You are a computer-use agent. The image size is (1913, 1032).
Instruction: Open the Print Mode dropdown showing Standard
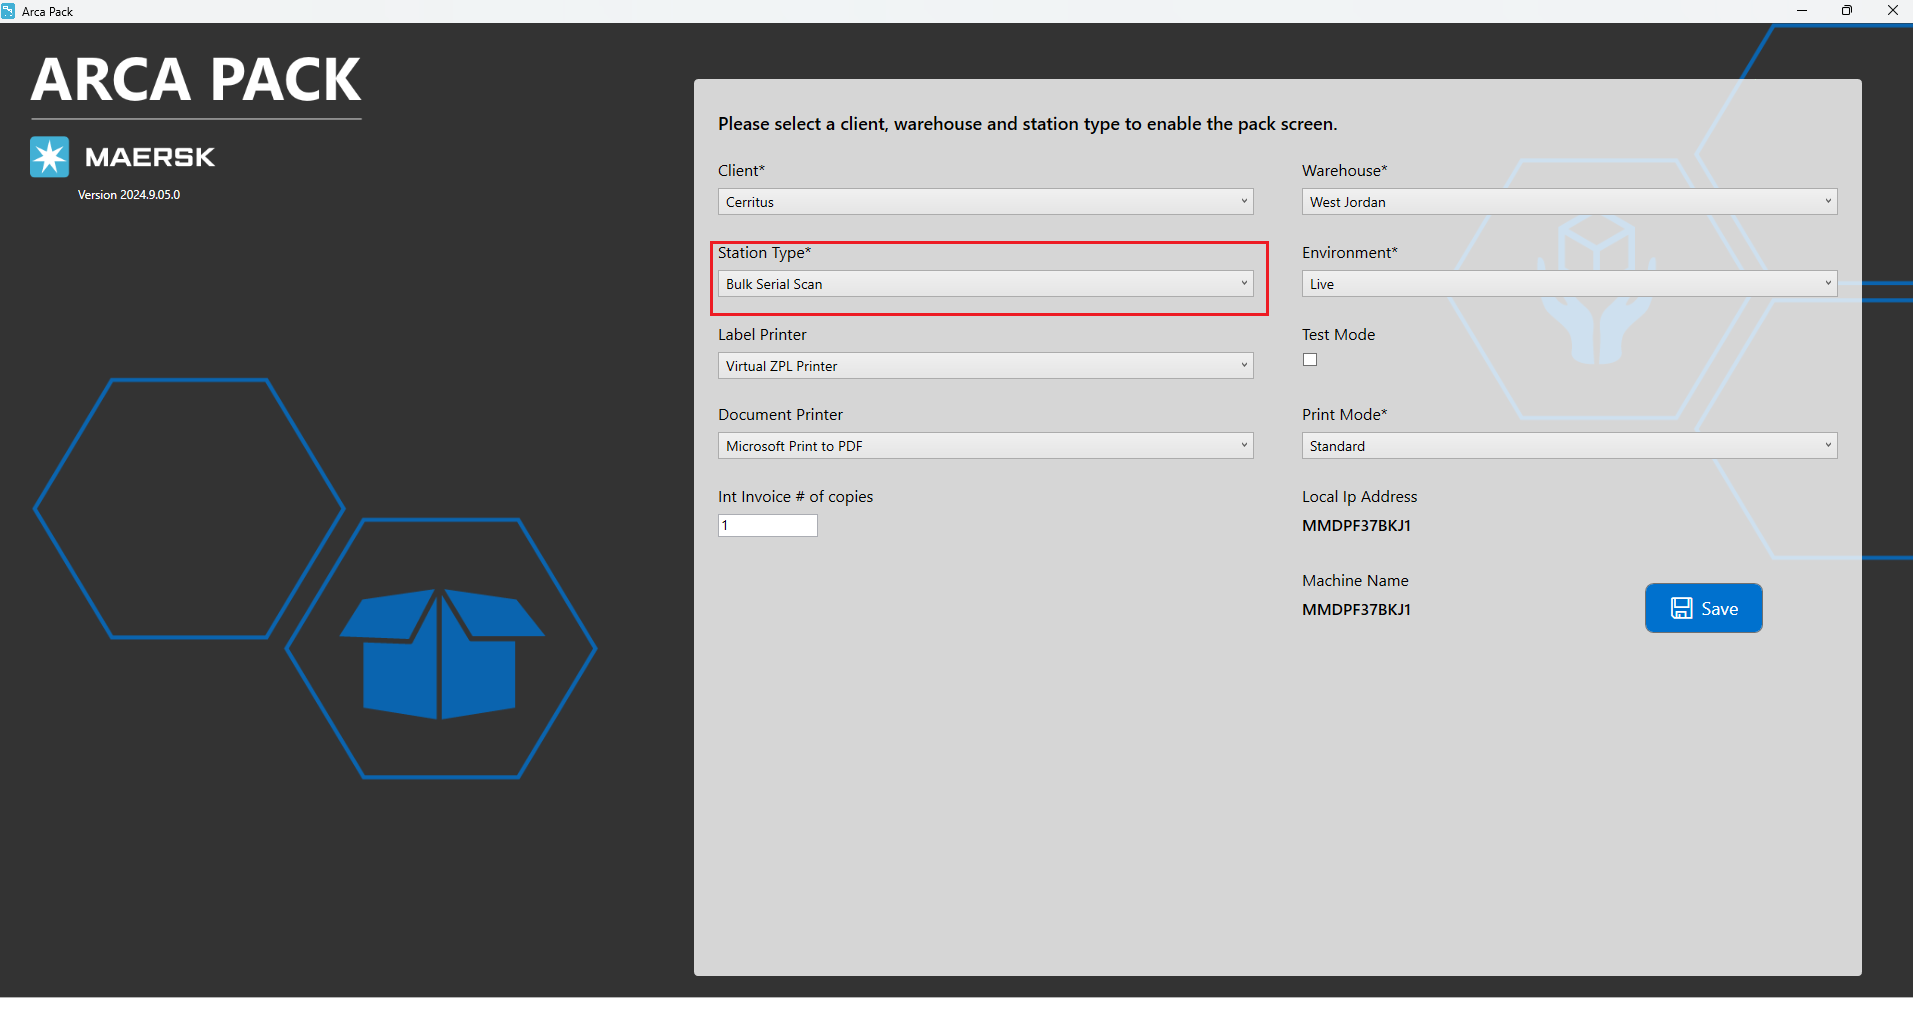(1569, 446)
